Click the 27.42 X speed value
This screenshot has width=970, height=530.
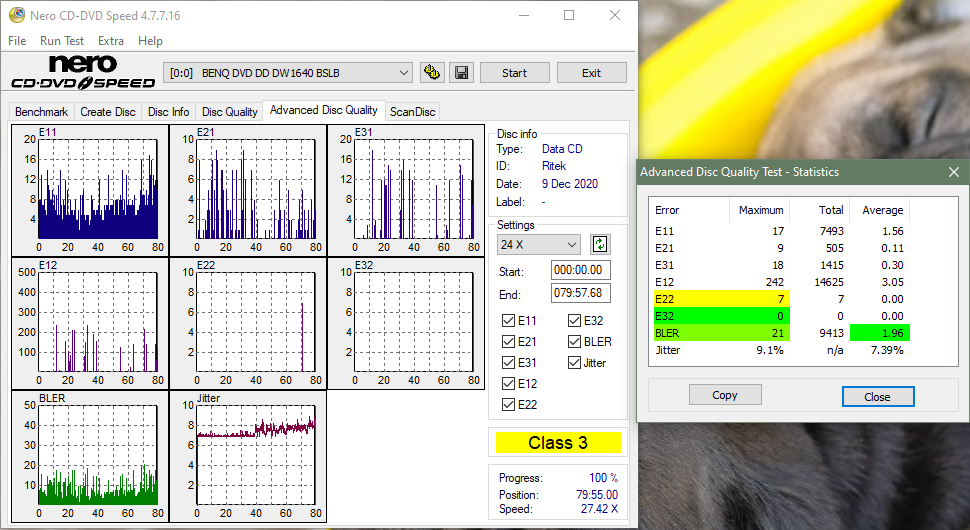click(x=599, y=509)
